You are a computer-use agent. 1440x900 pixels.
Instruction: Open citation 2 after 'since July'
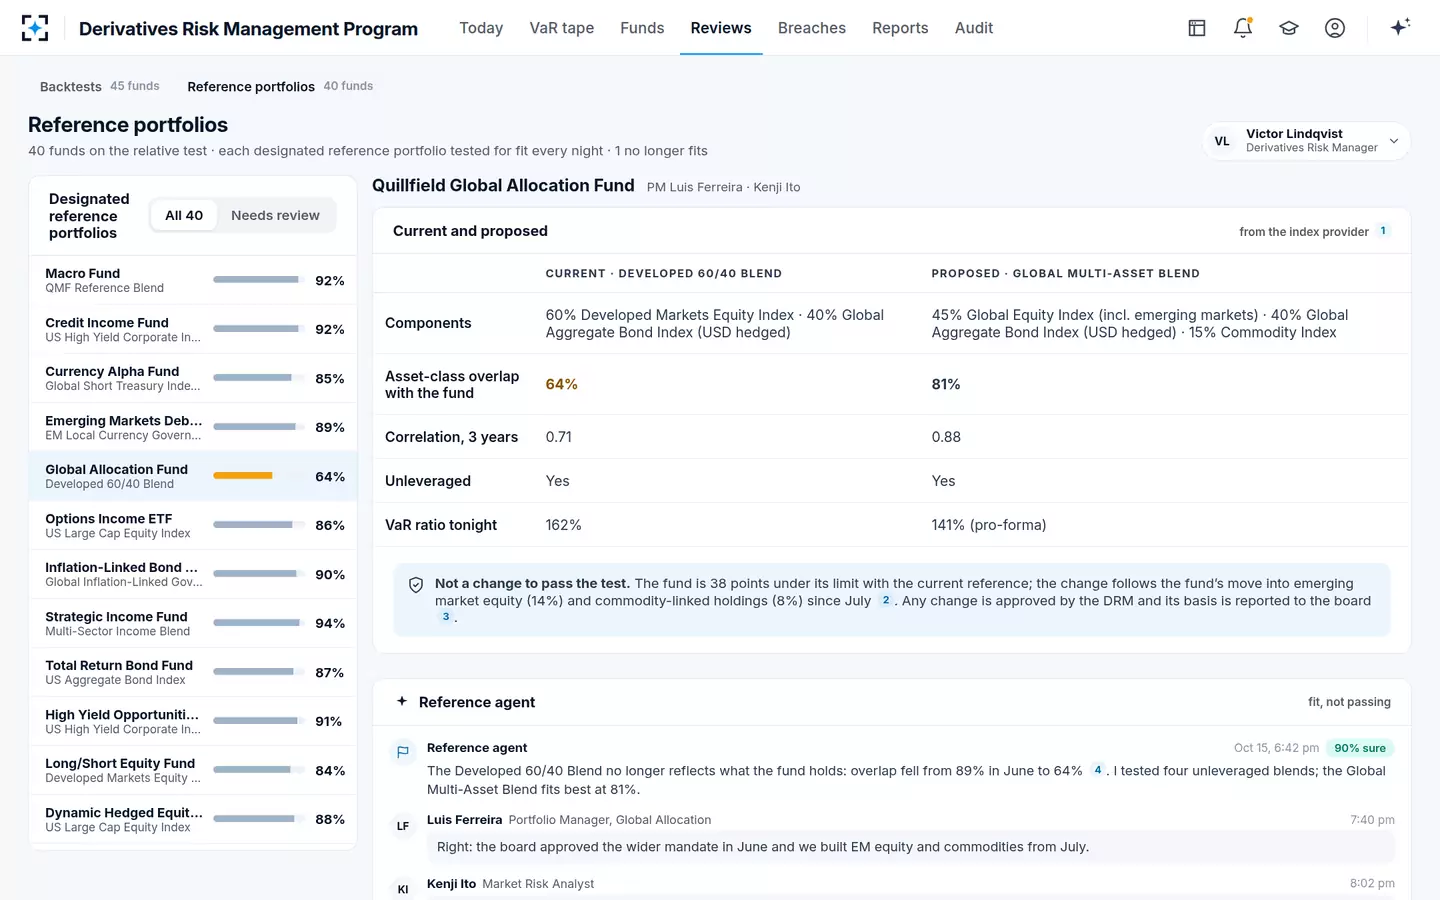[x=886, y=600]
